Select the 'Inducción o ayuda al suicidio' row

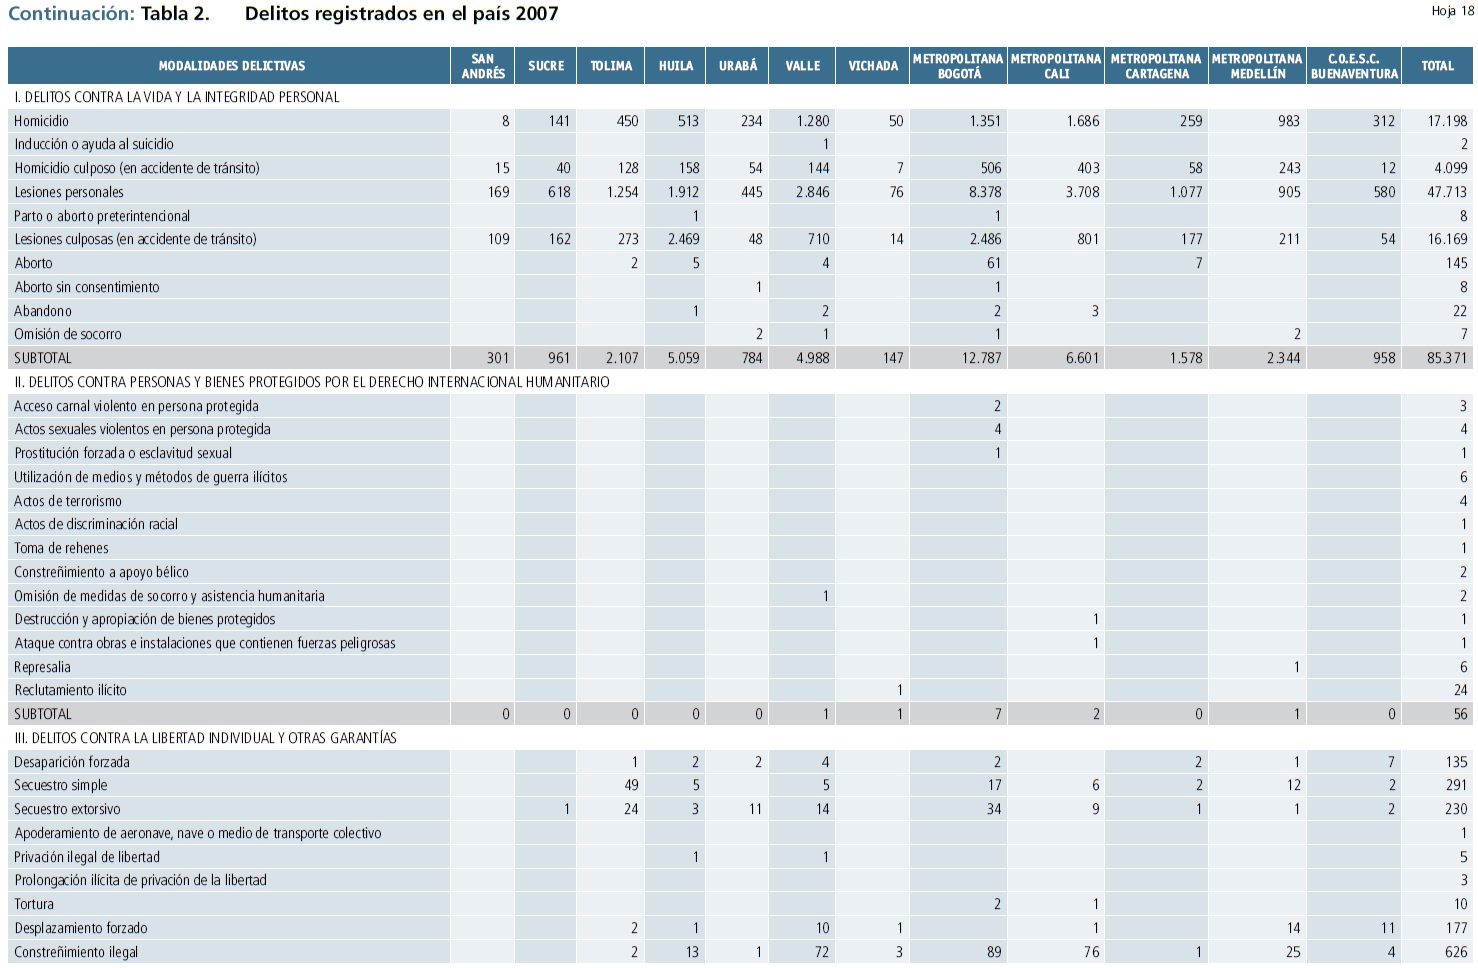tap(94, 144)
